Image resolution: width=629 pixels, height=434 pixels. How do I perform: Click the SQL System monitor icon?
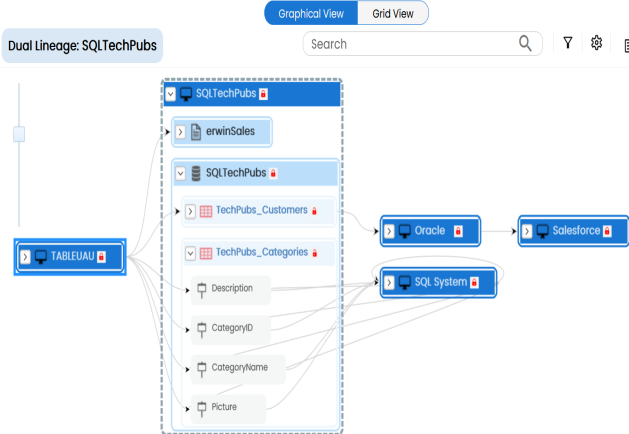pyautogui.click(x=404, y=282)
